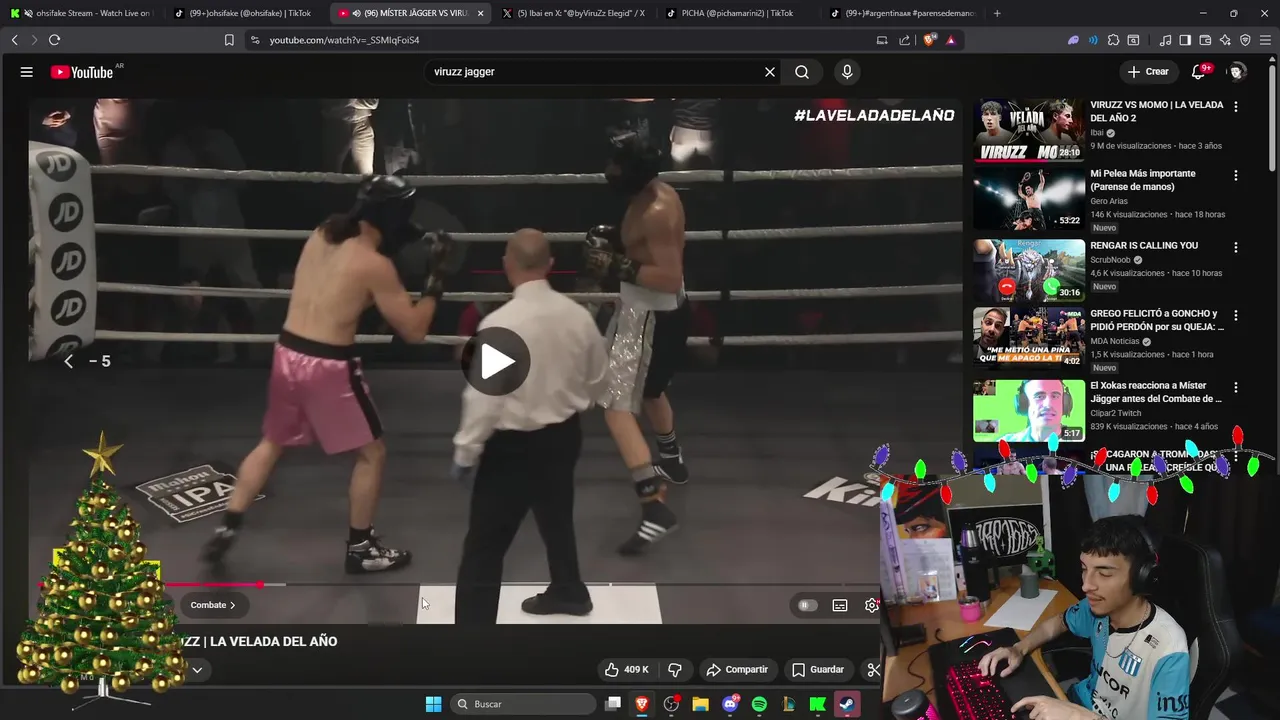Open Brave Shields lion icon
This screenshot has height=720, width=1280.
tap(929, 40)
